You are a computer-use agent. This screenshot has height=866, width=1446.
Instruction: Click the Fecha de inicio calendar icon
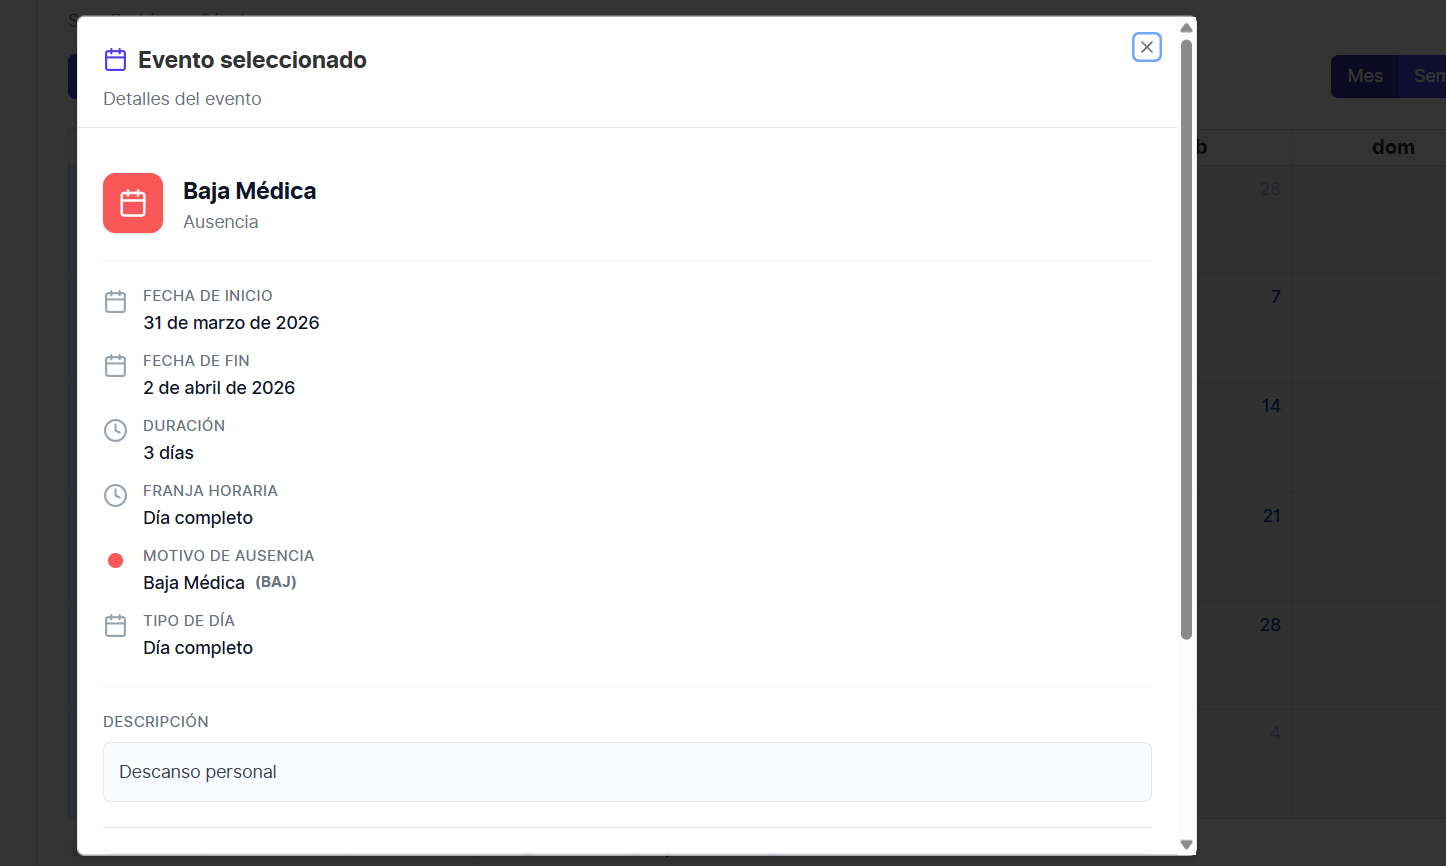[116, 301]
